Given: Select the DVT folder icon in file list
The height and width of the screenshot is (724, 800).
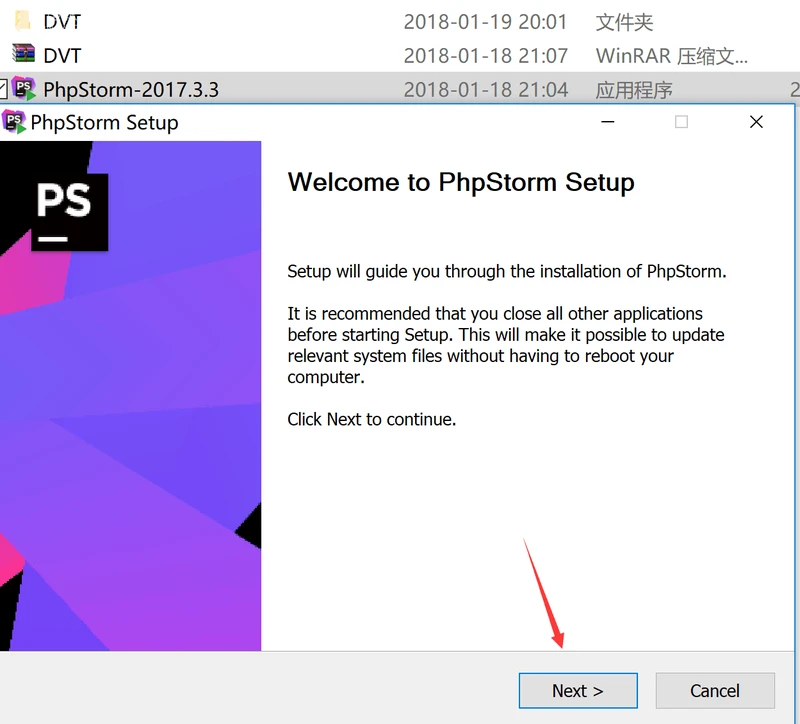Looking at the screenshot, I should pyautogui.click(x=22, y=21).
